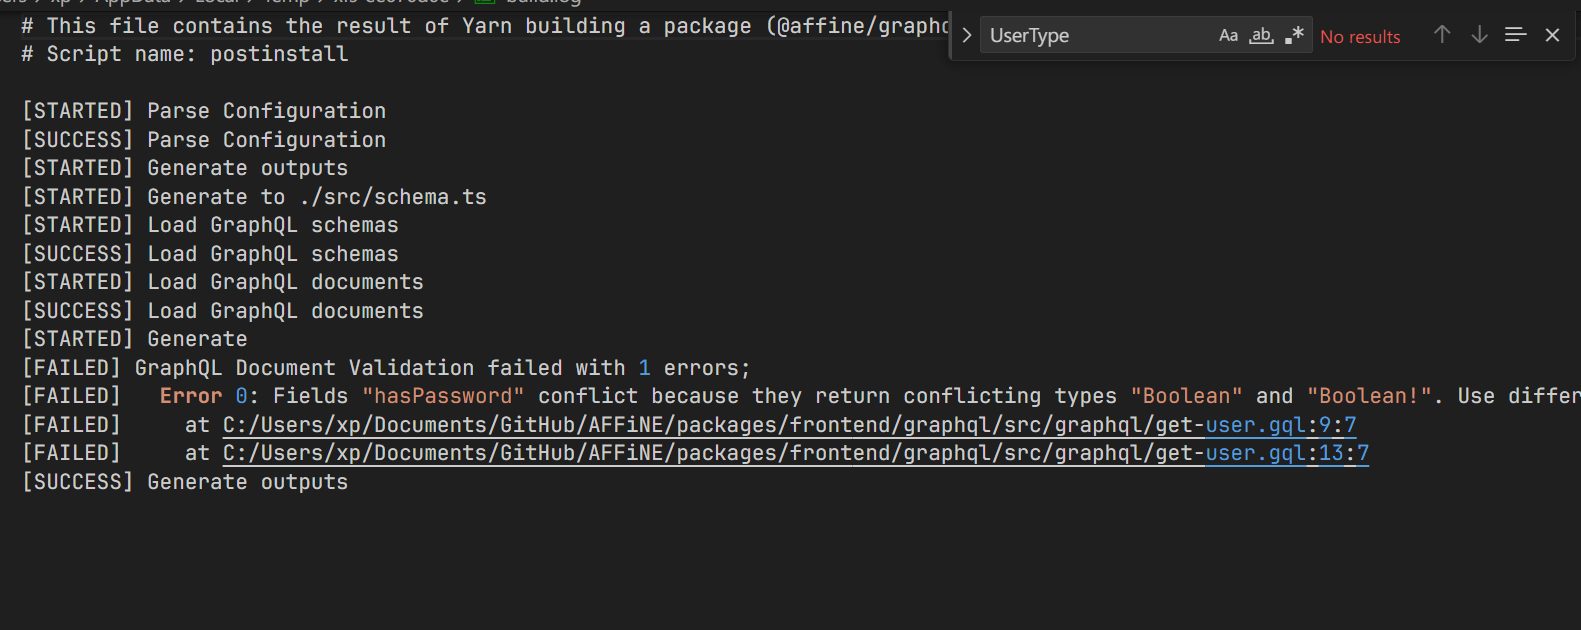Expand the Replace toggle chevron
1581x630 pixels.
(966, 36)
